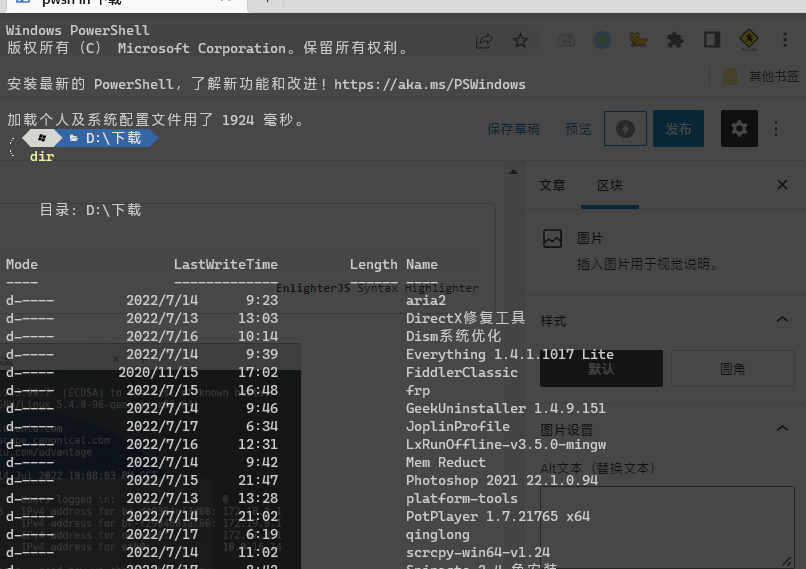
Task: Click 保存草稿 to save the draft
Action: 514,129
